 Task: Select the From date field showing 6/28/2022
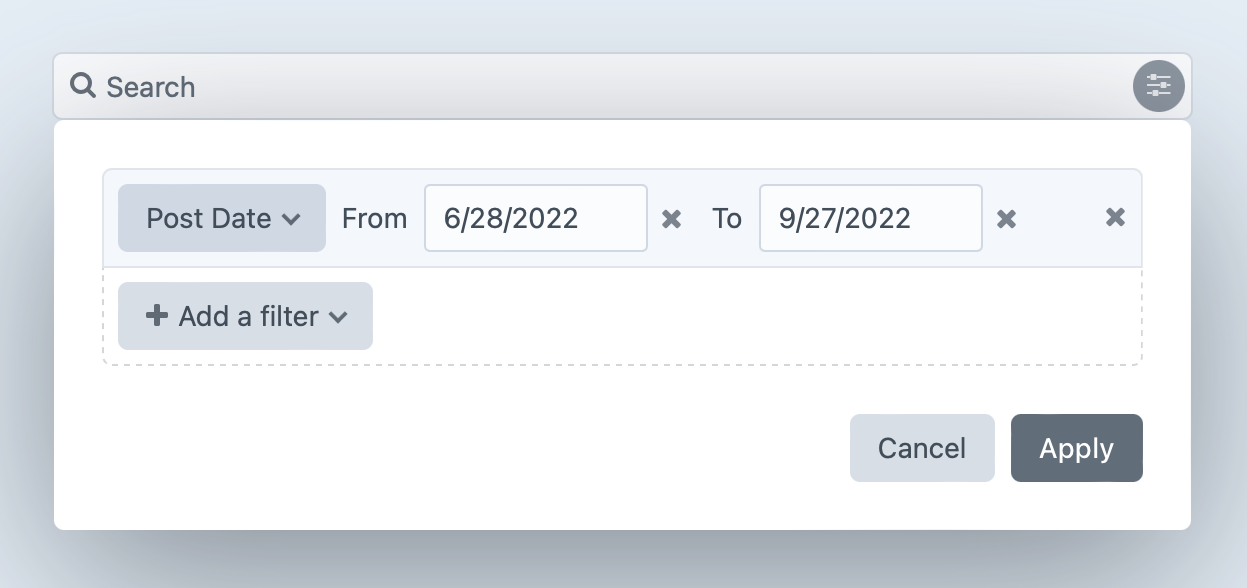[536, 218]
